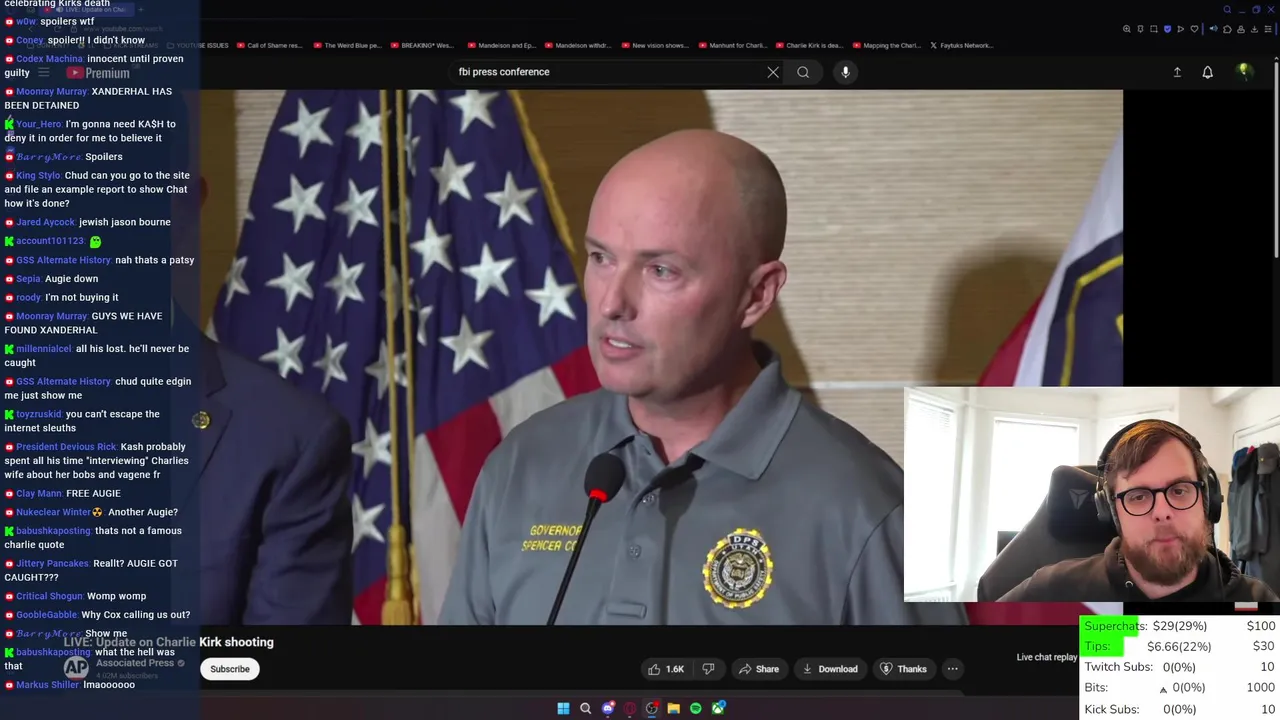
Task: Open 'Faytuks Network...' X bookmark tab
Action: tap(961, 45)
